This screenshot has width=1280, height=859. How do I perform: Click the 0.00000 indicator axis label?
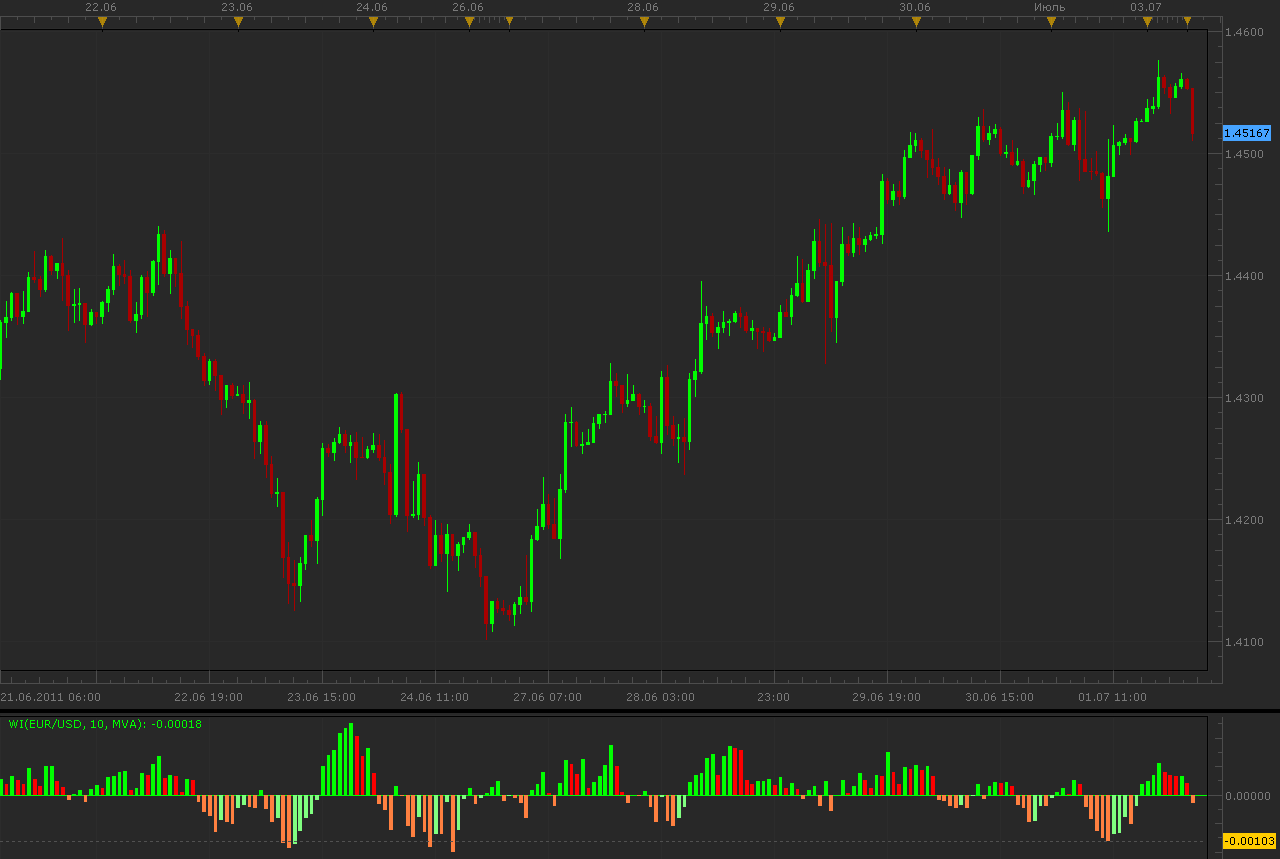pyautogui.click(x=1249, y=796)
